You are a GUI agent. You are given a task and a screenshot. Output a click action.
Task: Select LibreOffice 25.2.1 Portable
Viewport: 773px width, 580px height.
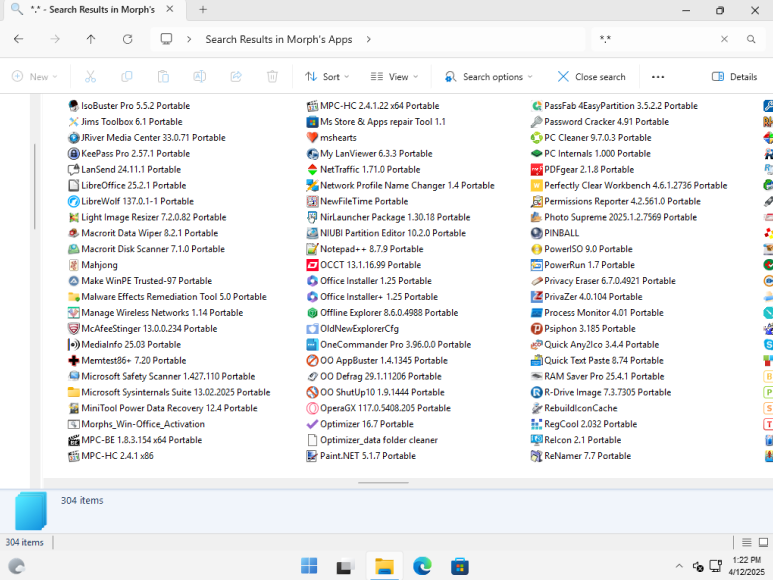tap(127, 185)
